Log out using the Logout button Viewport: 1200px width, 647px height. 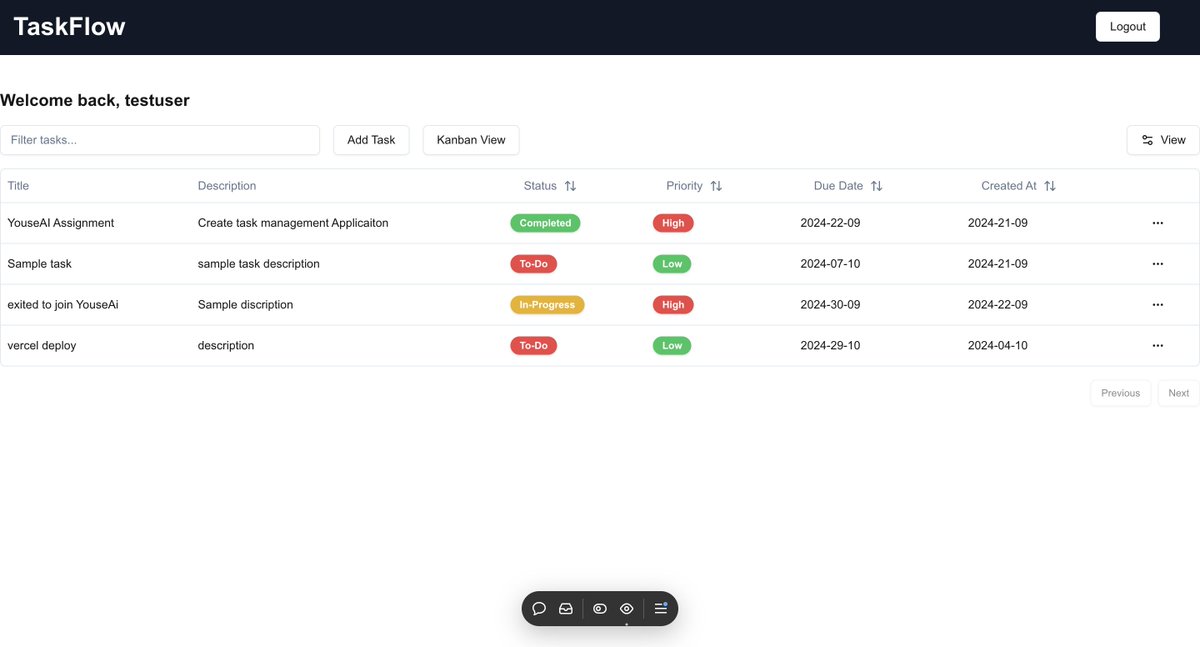[1128, 27]
